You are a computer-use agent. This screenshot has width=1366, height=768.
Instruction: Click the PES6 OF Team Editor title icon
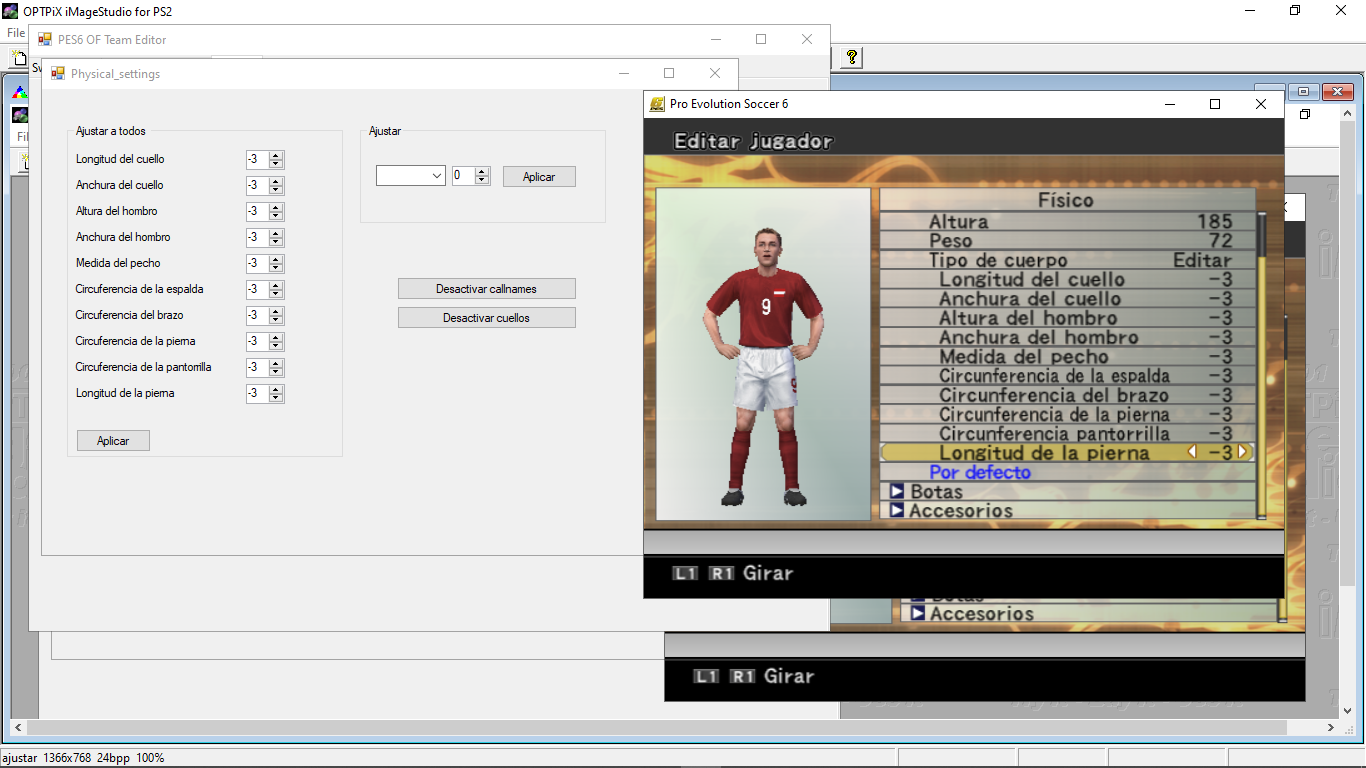pos(45,39)
